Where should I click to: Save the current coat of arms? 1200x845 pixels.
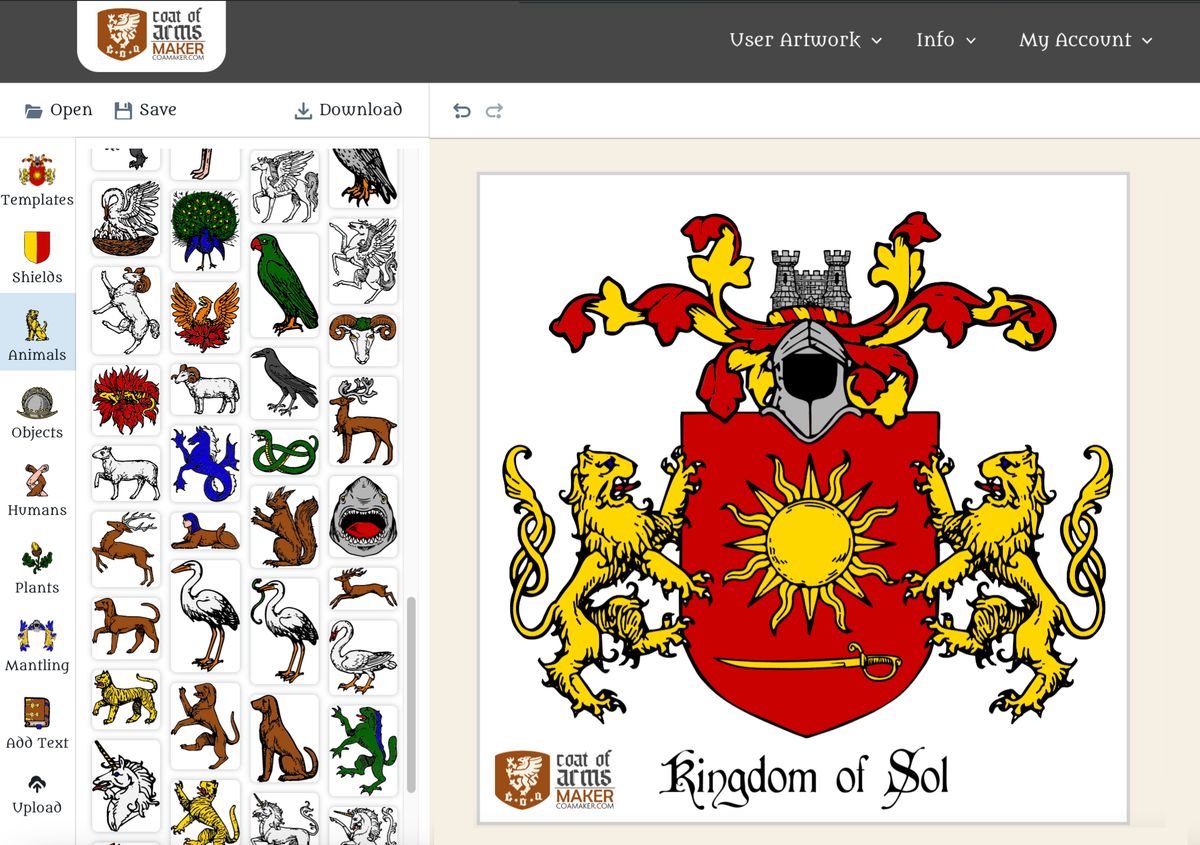point(145,110)
